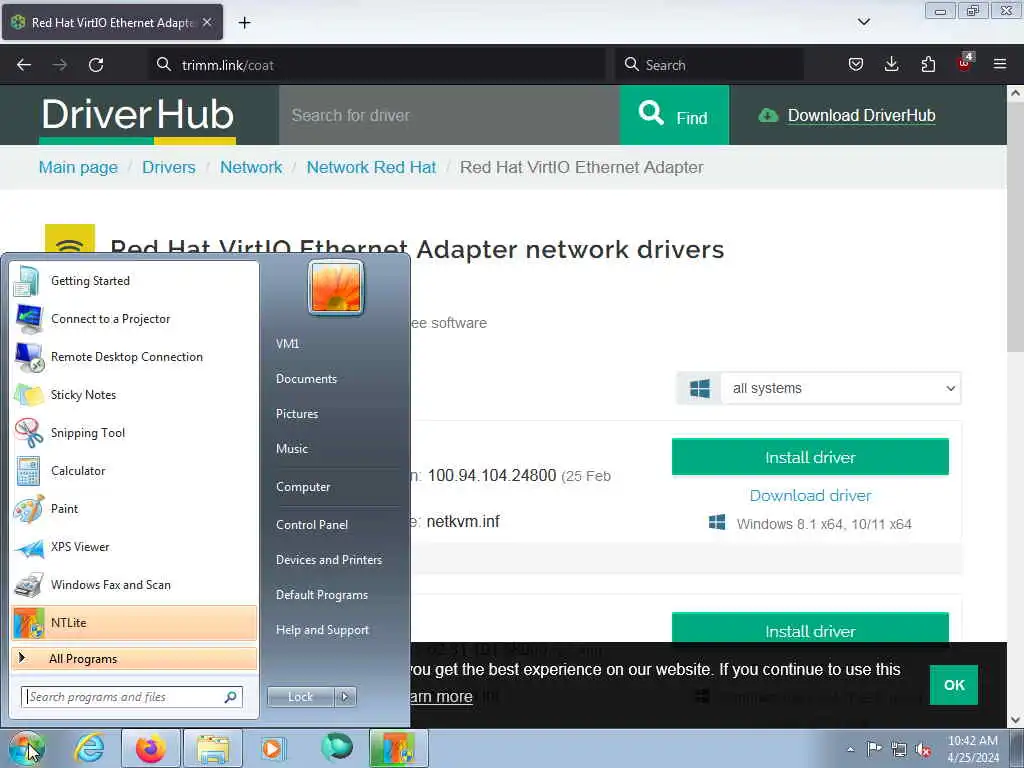Open Default Programs
The height and width of the screenshot is (768, 1024).
point(322,595)
